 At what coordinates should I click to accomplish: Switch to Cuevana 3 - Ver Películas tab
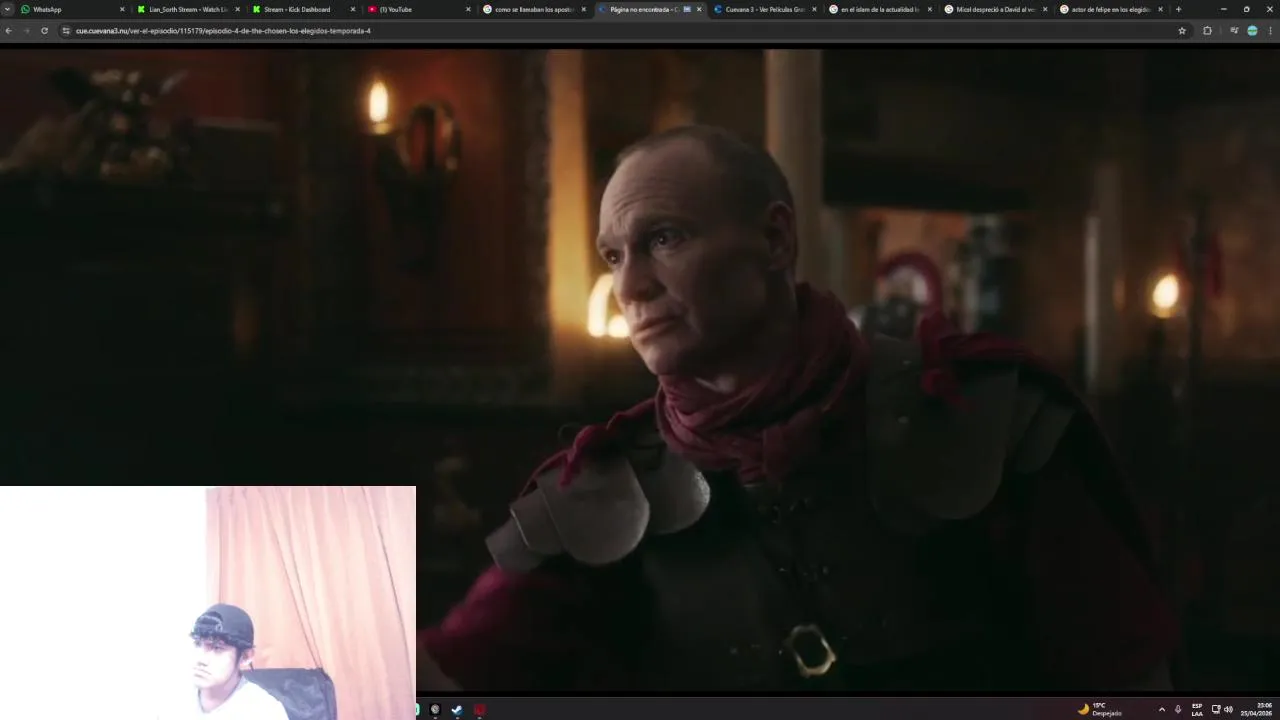pos(763,9)
